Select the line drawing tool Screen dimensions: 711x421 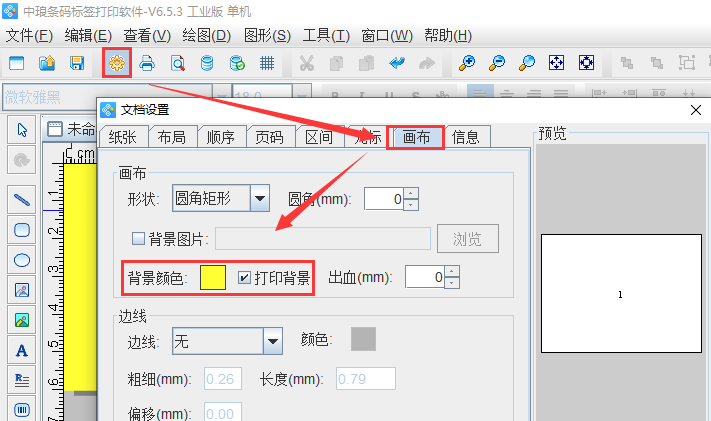22,200
